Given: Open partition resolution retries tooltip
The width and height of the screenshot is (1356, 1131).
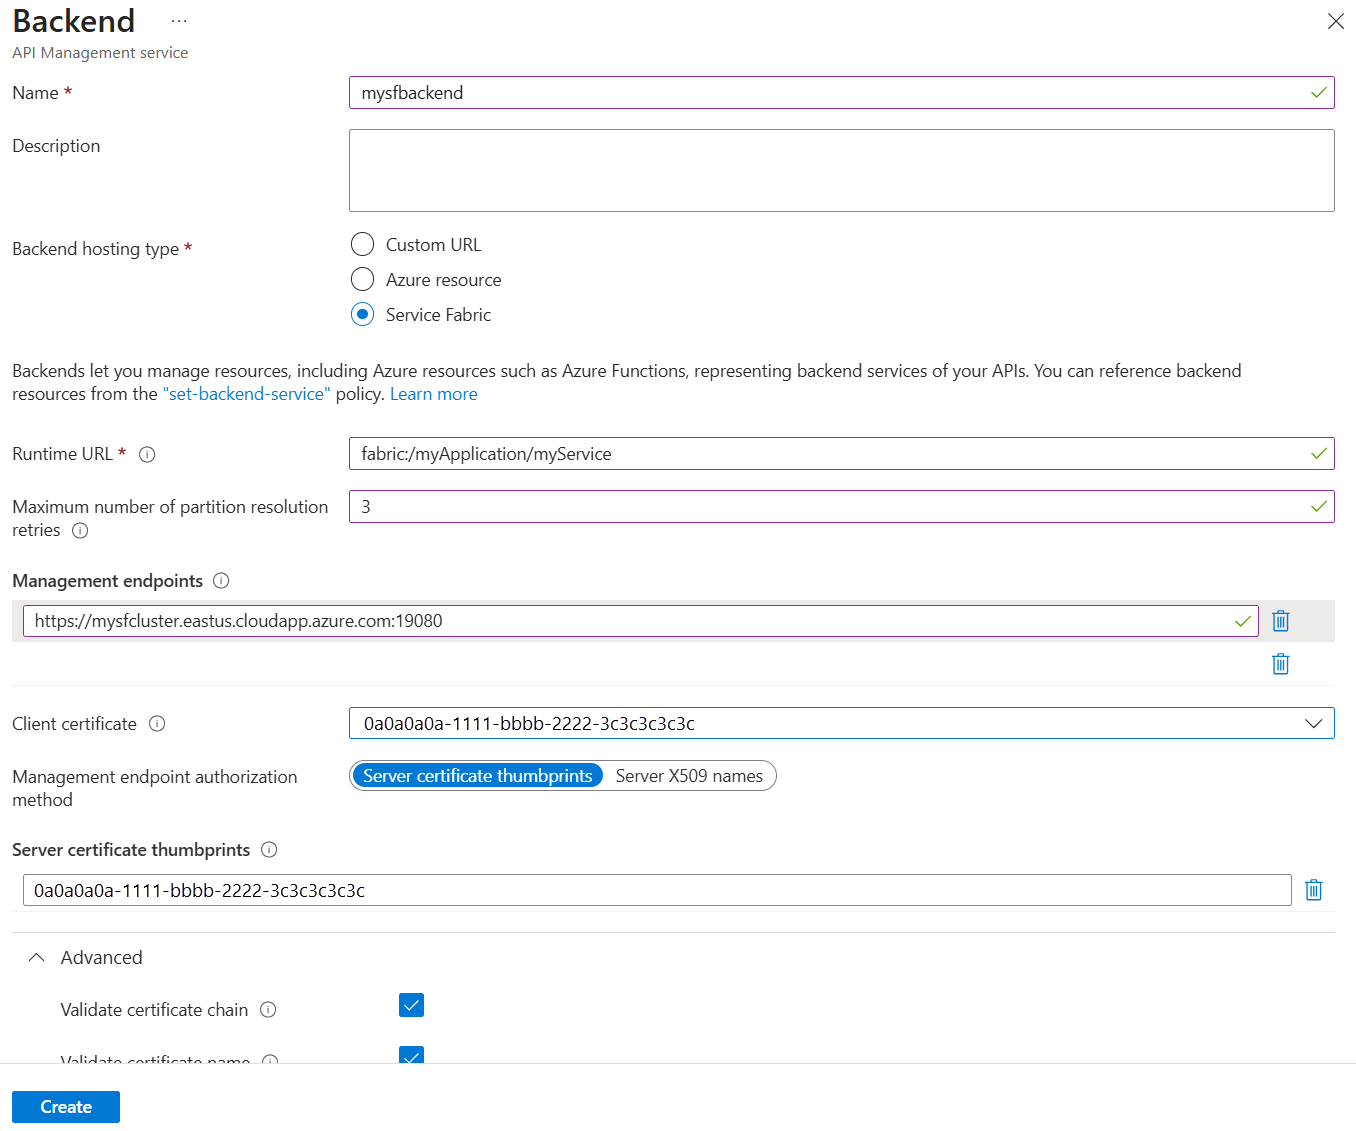Looking at the screenshot, I should click(x=80, y=531).
